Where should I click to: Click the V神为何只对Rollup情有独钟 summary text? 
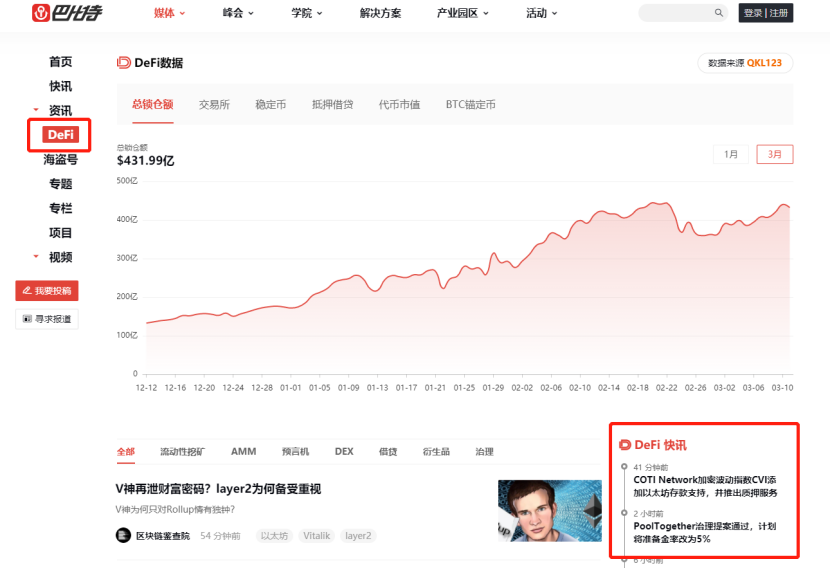coord(175,509)
